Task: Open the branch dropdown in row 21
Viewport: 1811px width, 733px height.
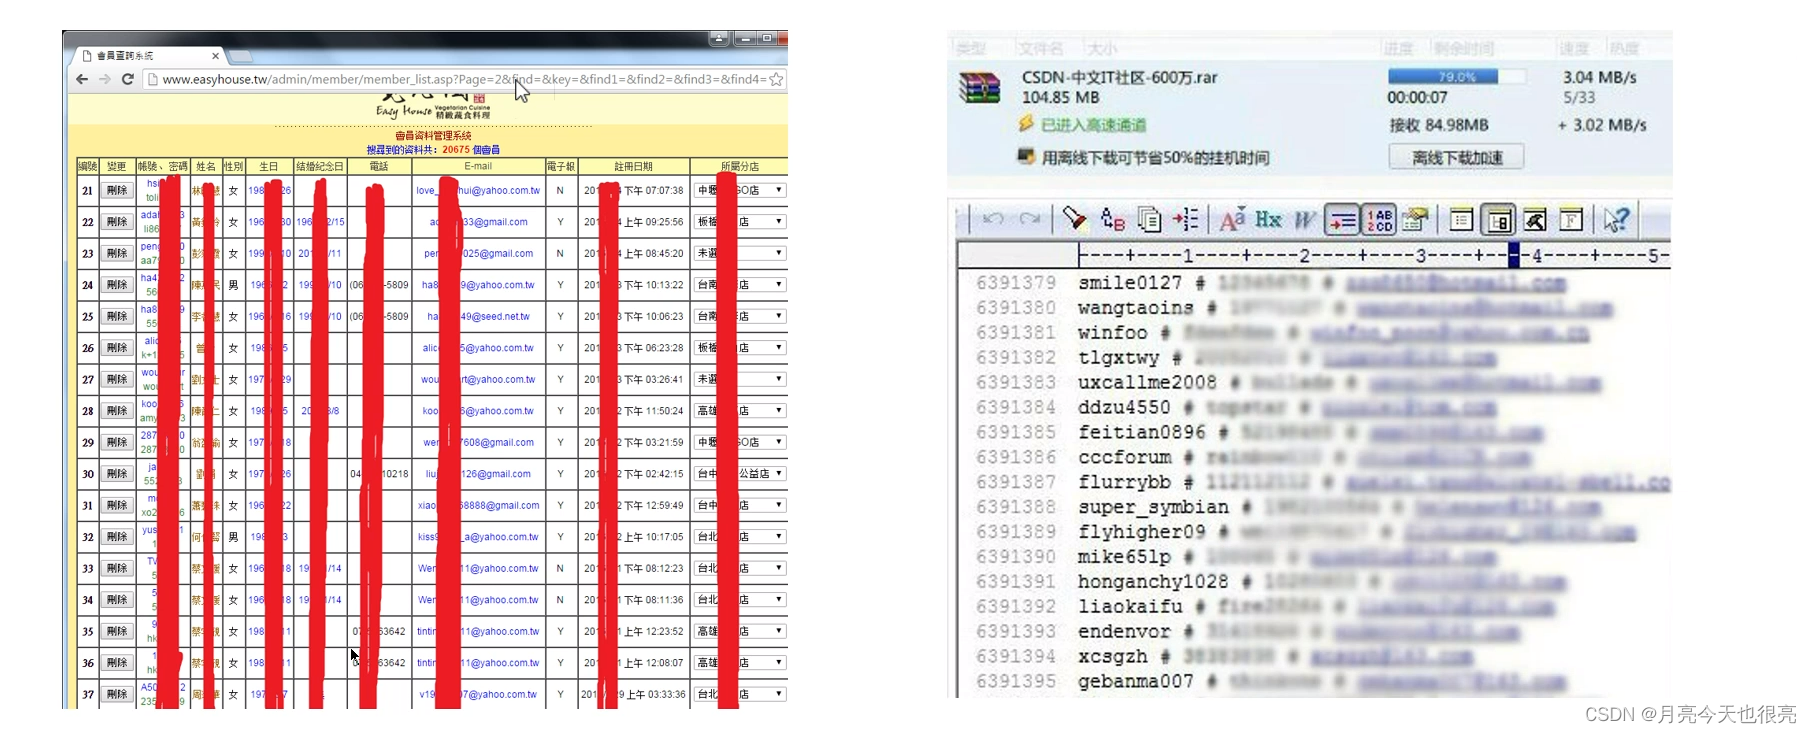Action: click(x=740, y=190)
